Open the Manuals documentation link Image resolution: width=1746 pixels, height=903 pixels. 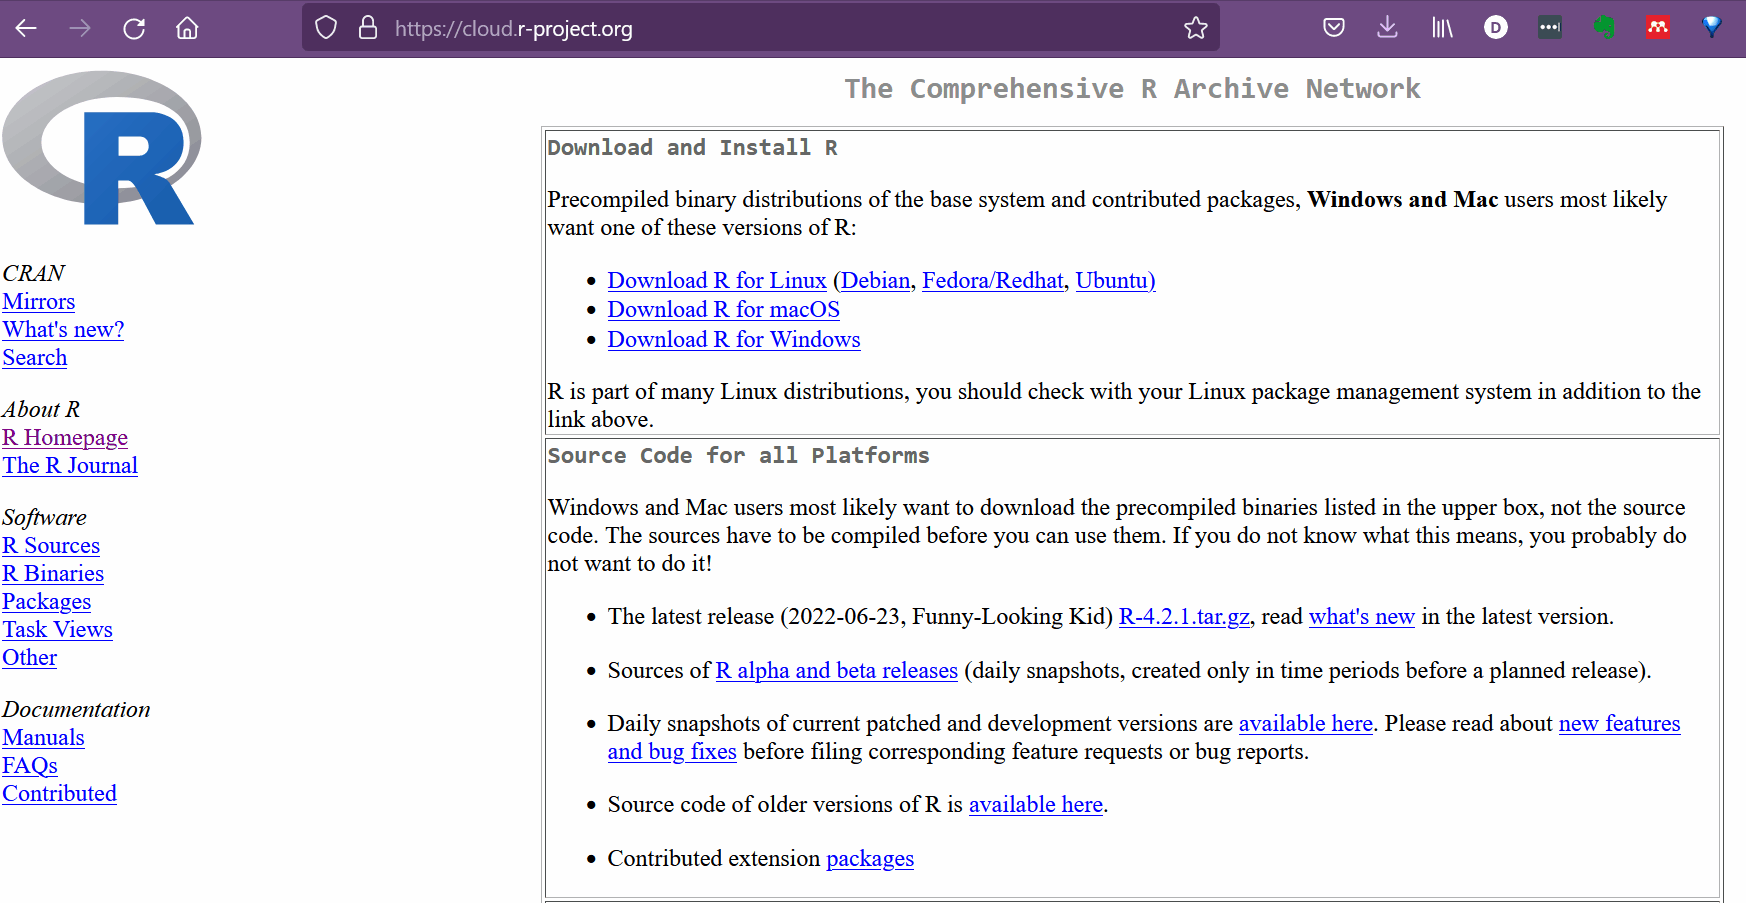[x=43, y=738]
